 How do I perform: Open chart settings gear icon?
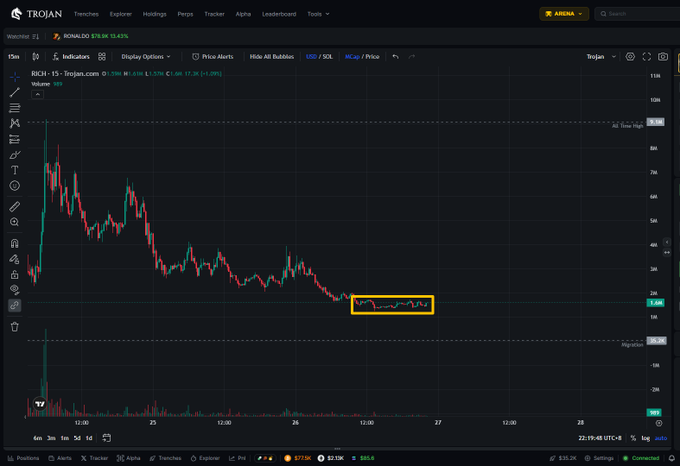pyautogui.click(x=630, y=57)
